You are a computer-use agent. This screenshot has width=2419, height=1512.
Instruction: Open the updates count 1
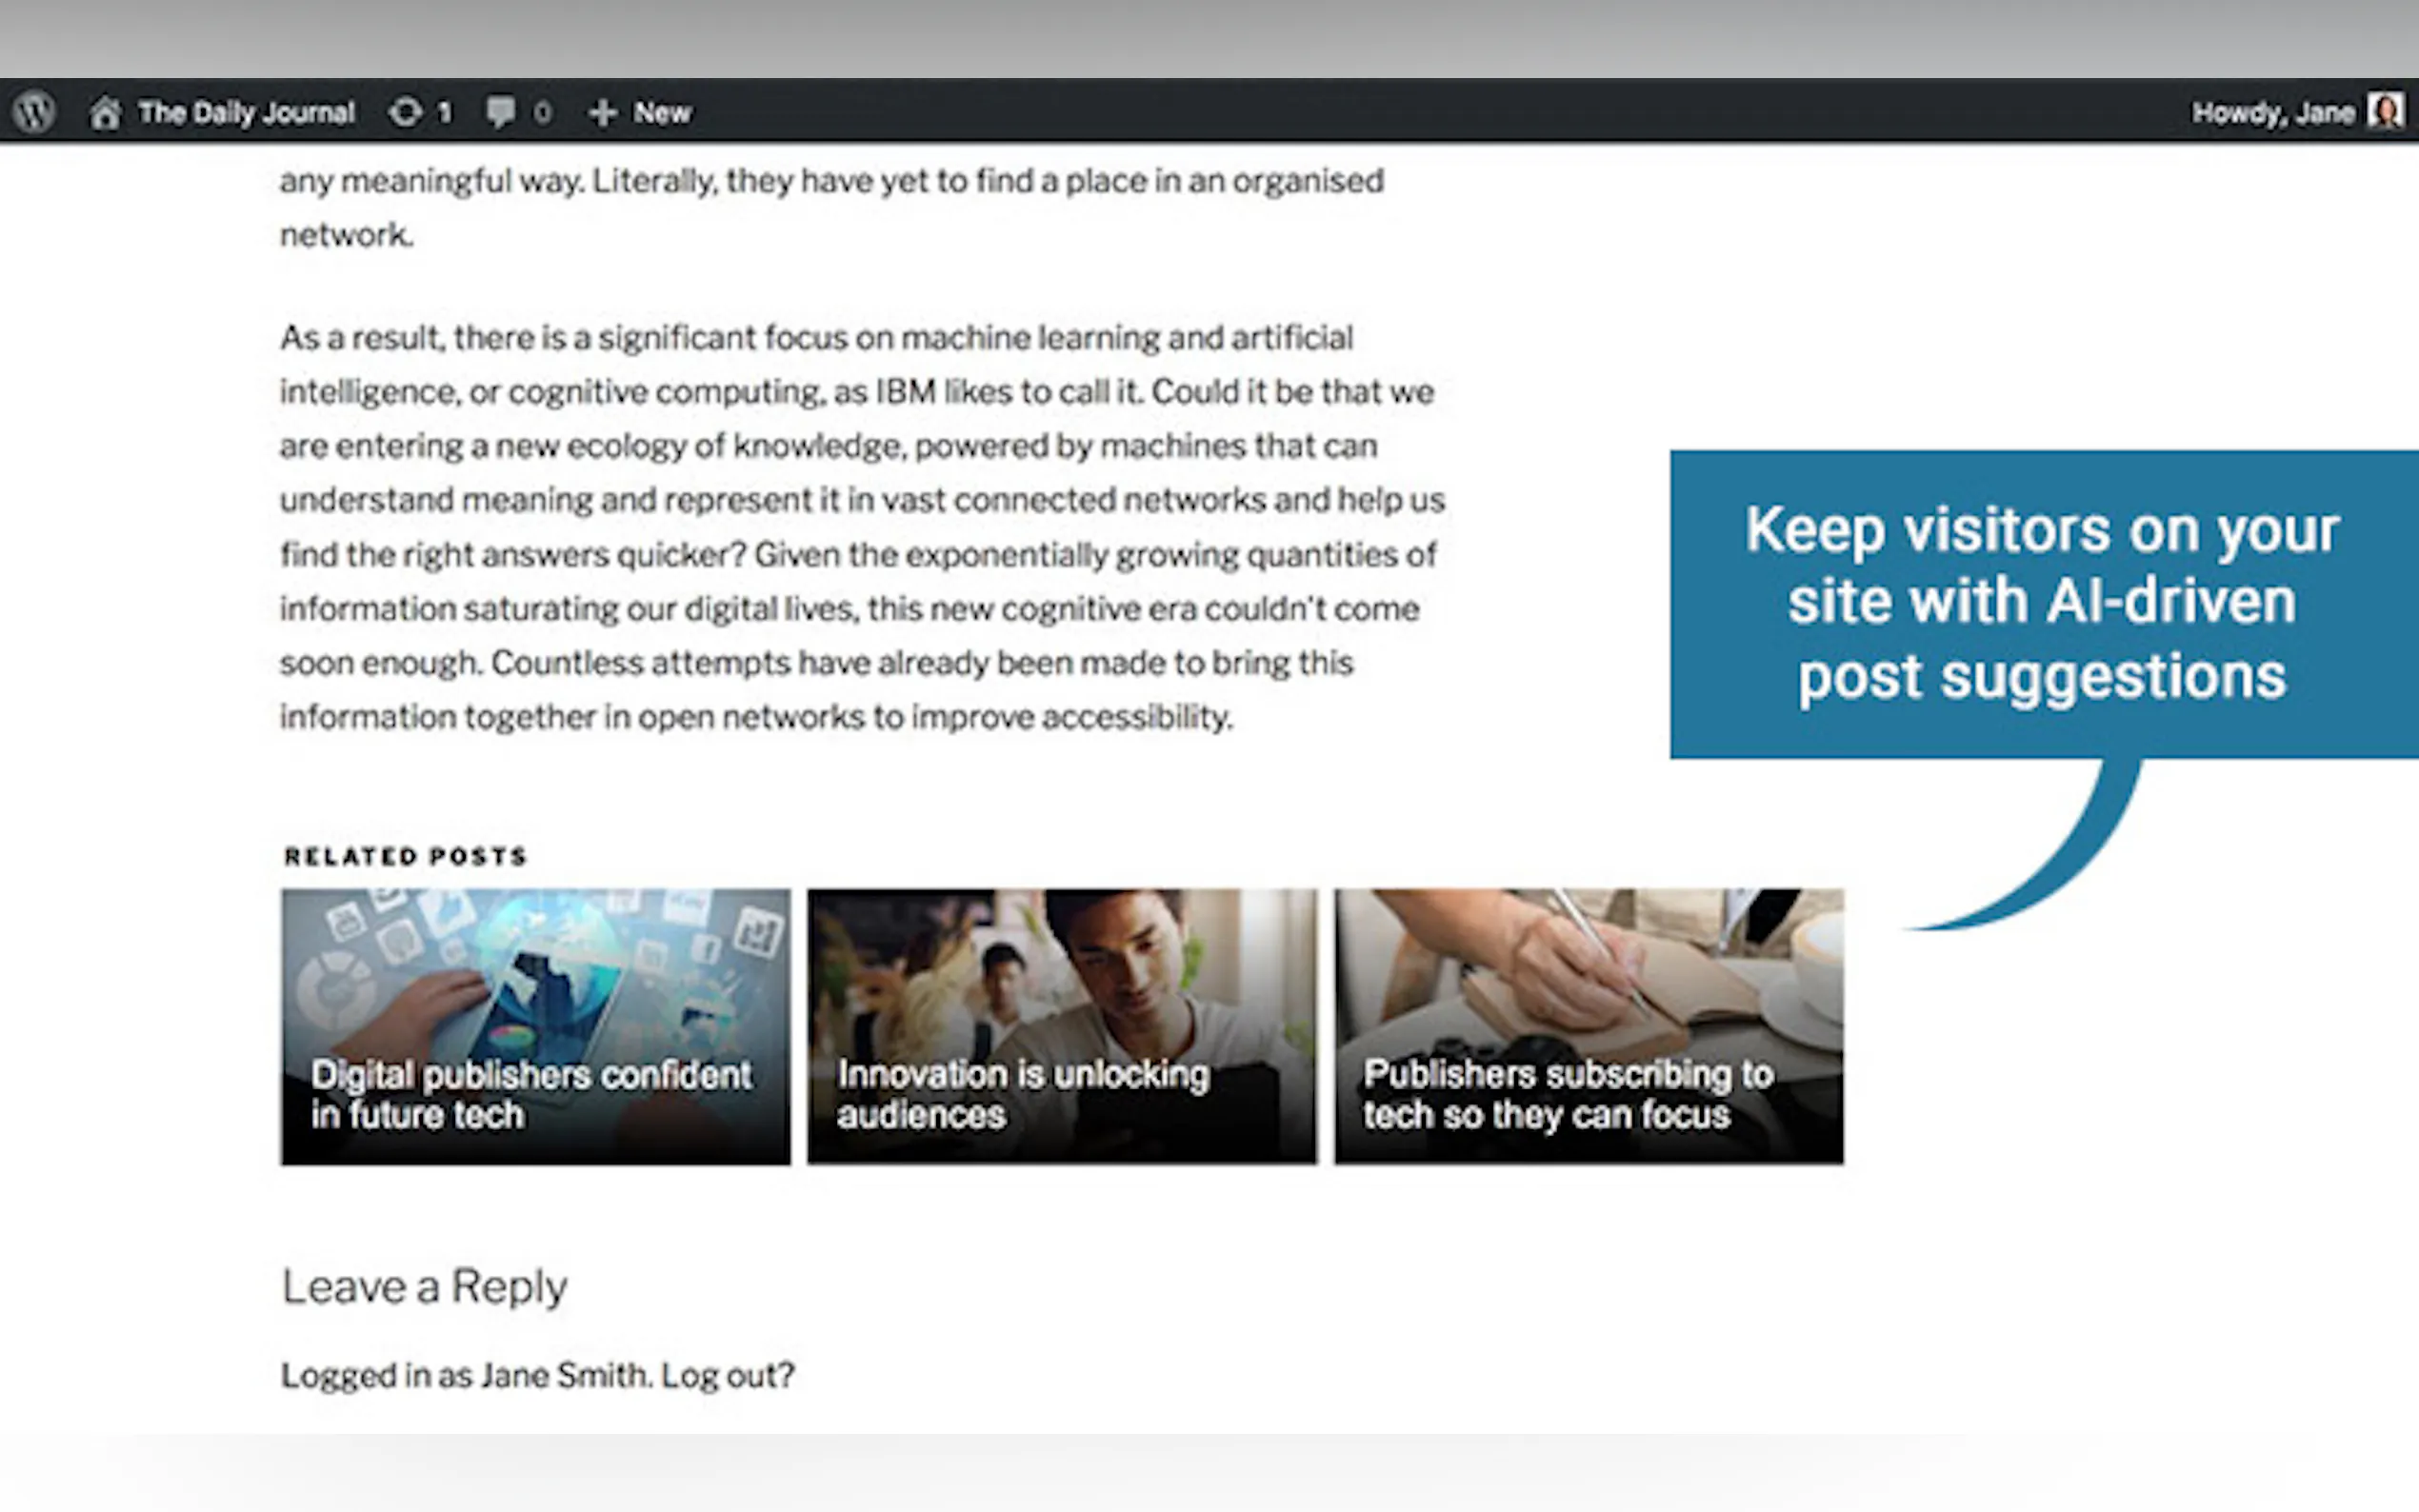[x=444, y=113]
